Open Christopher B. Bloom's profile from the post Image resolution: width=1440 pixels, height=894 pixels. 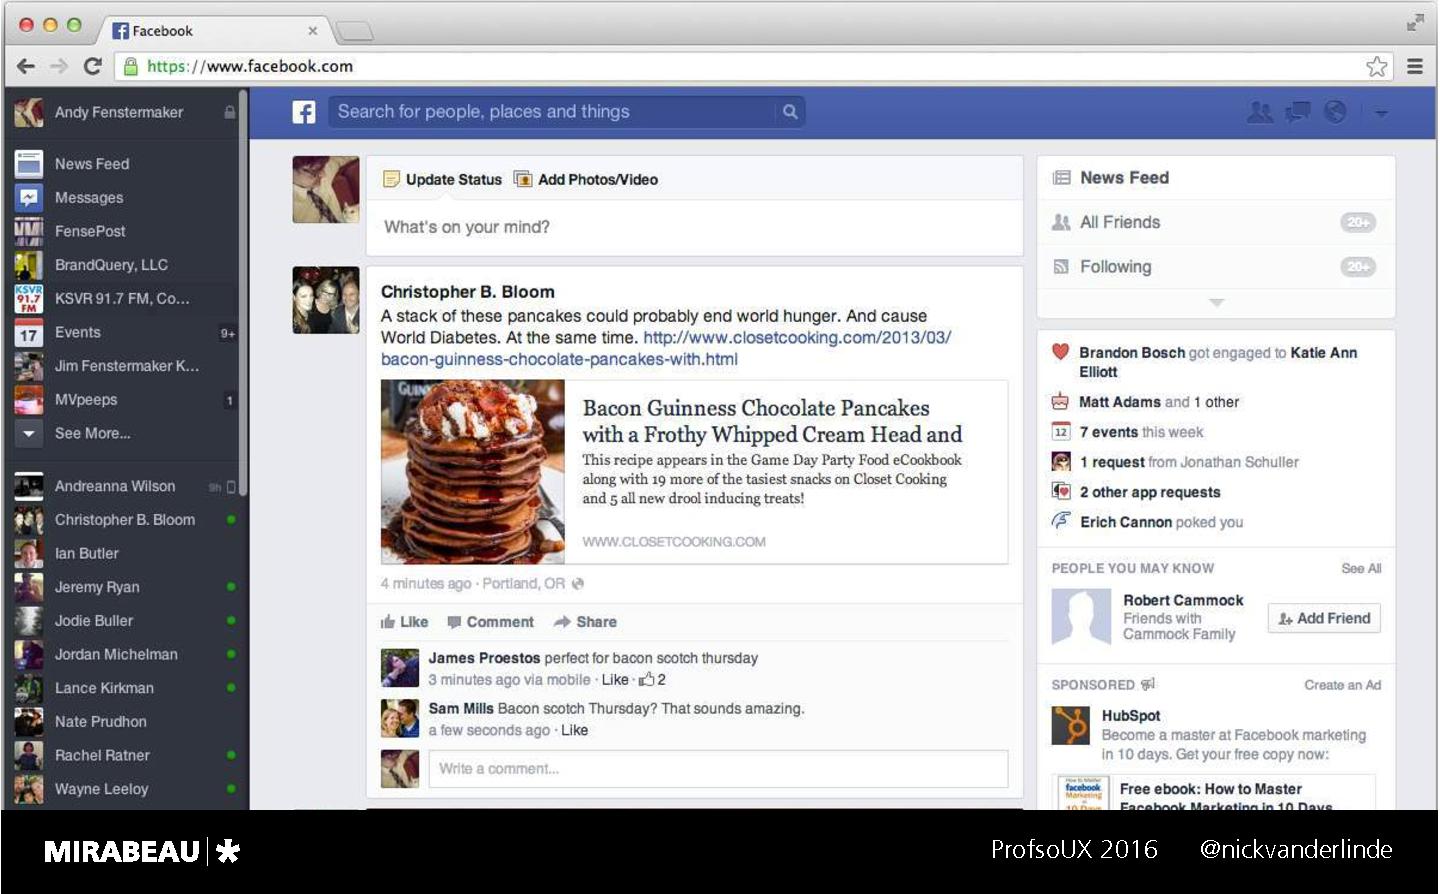(467, 292)
